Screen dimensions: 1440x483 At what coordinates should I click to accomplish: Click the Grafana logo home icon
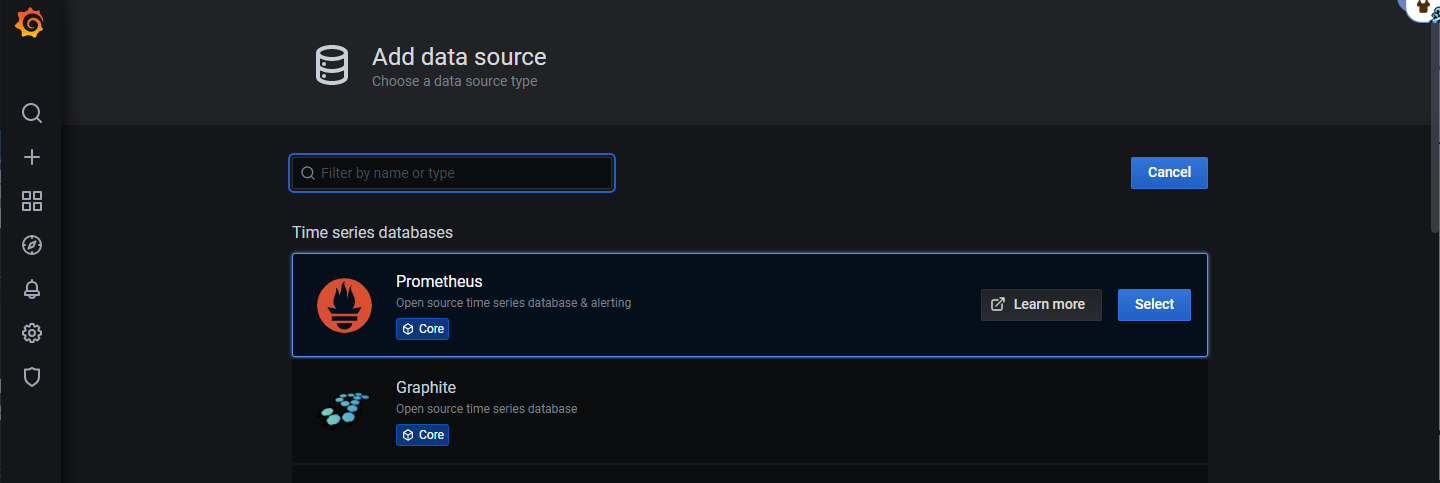30,23
